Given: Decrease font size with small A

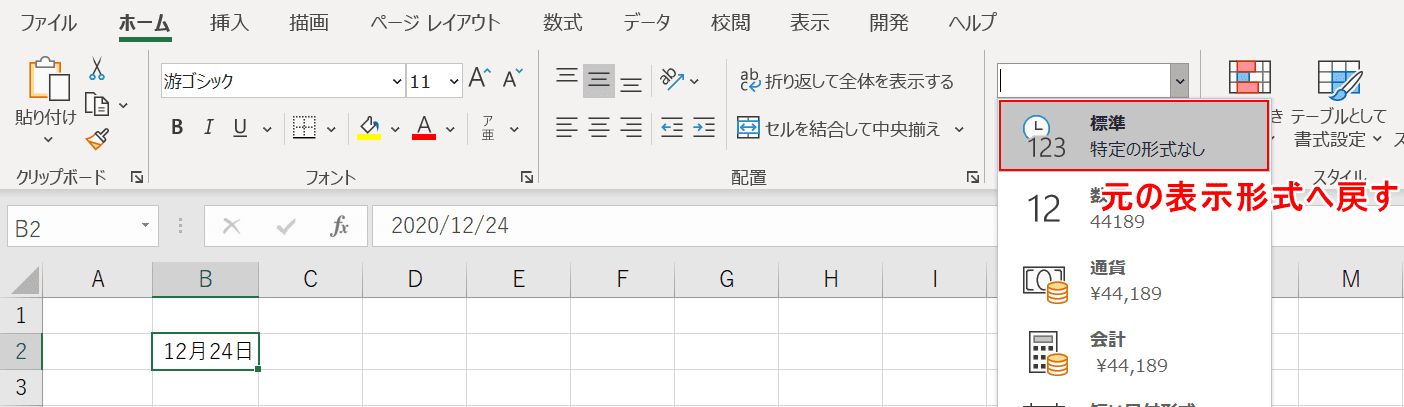Looking at the screenshot, I should 513,80.
